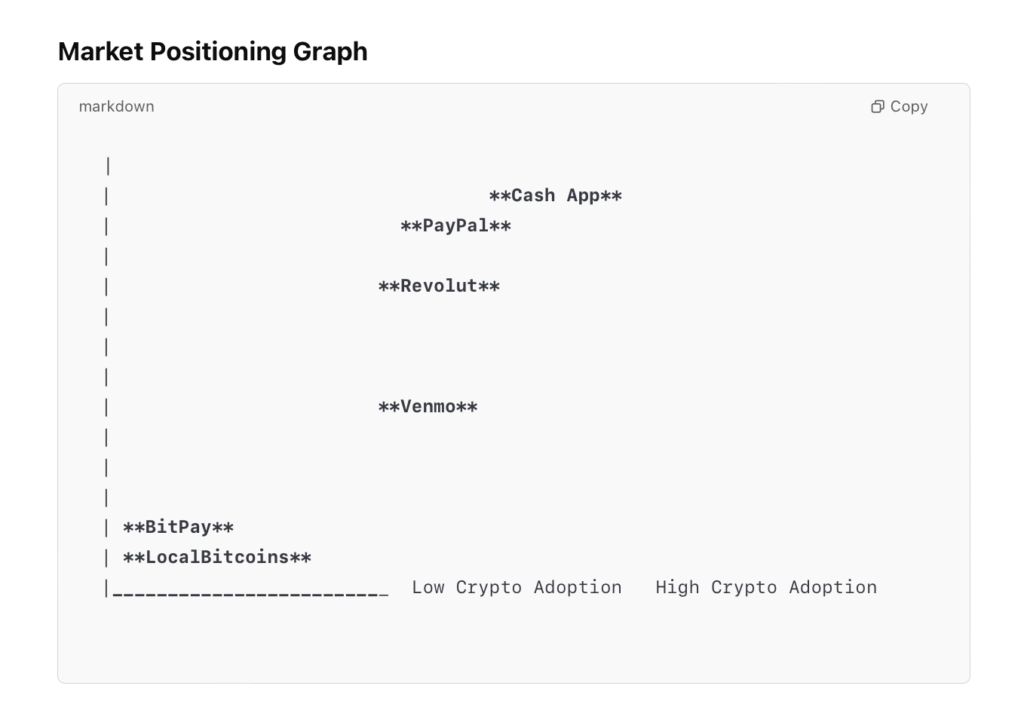
Task: Click the dashed horizontal axis line
Action: (250, 593)
